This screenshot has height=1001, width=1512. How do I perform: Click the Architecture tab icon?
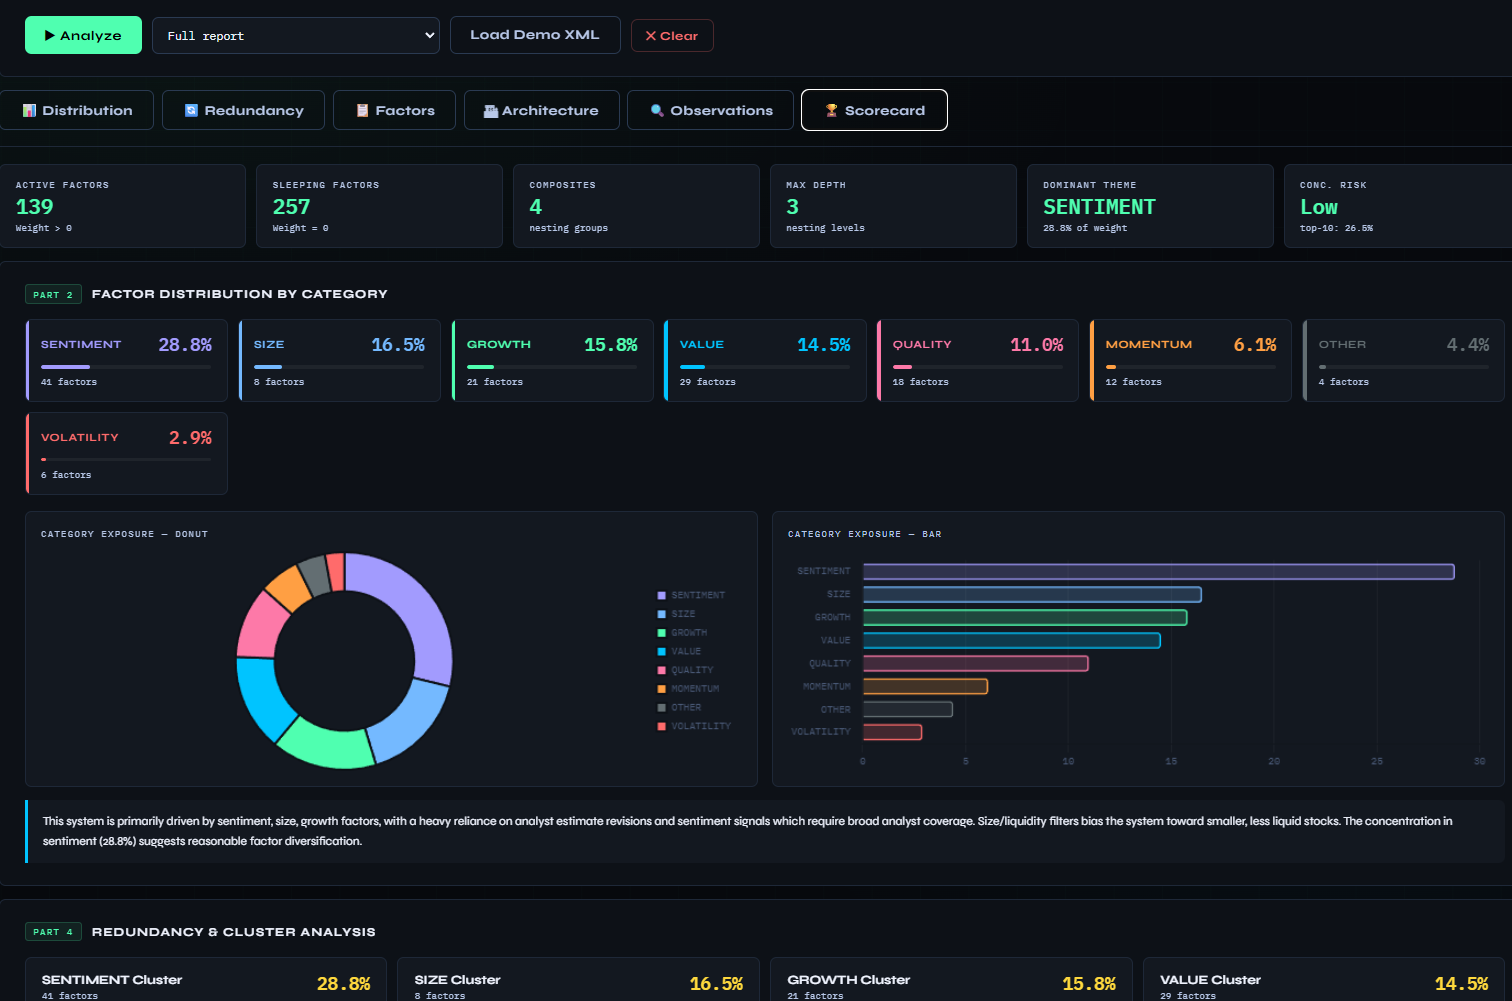[x=490, y=111]
